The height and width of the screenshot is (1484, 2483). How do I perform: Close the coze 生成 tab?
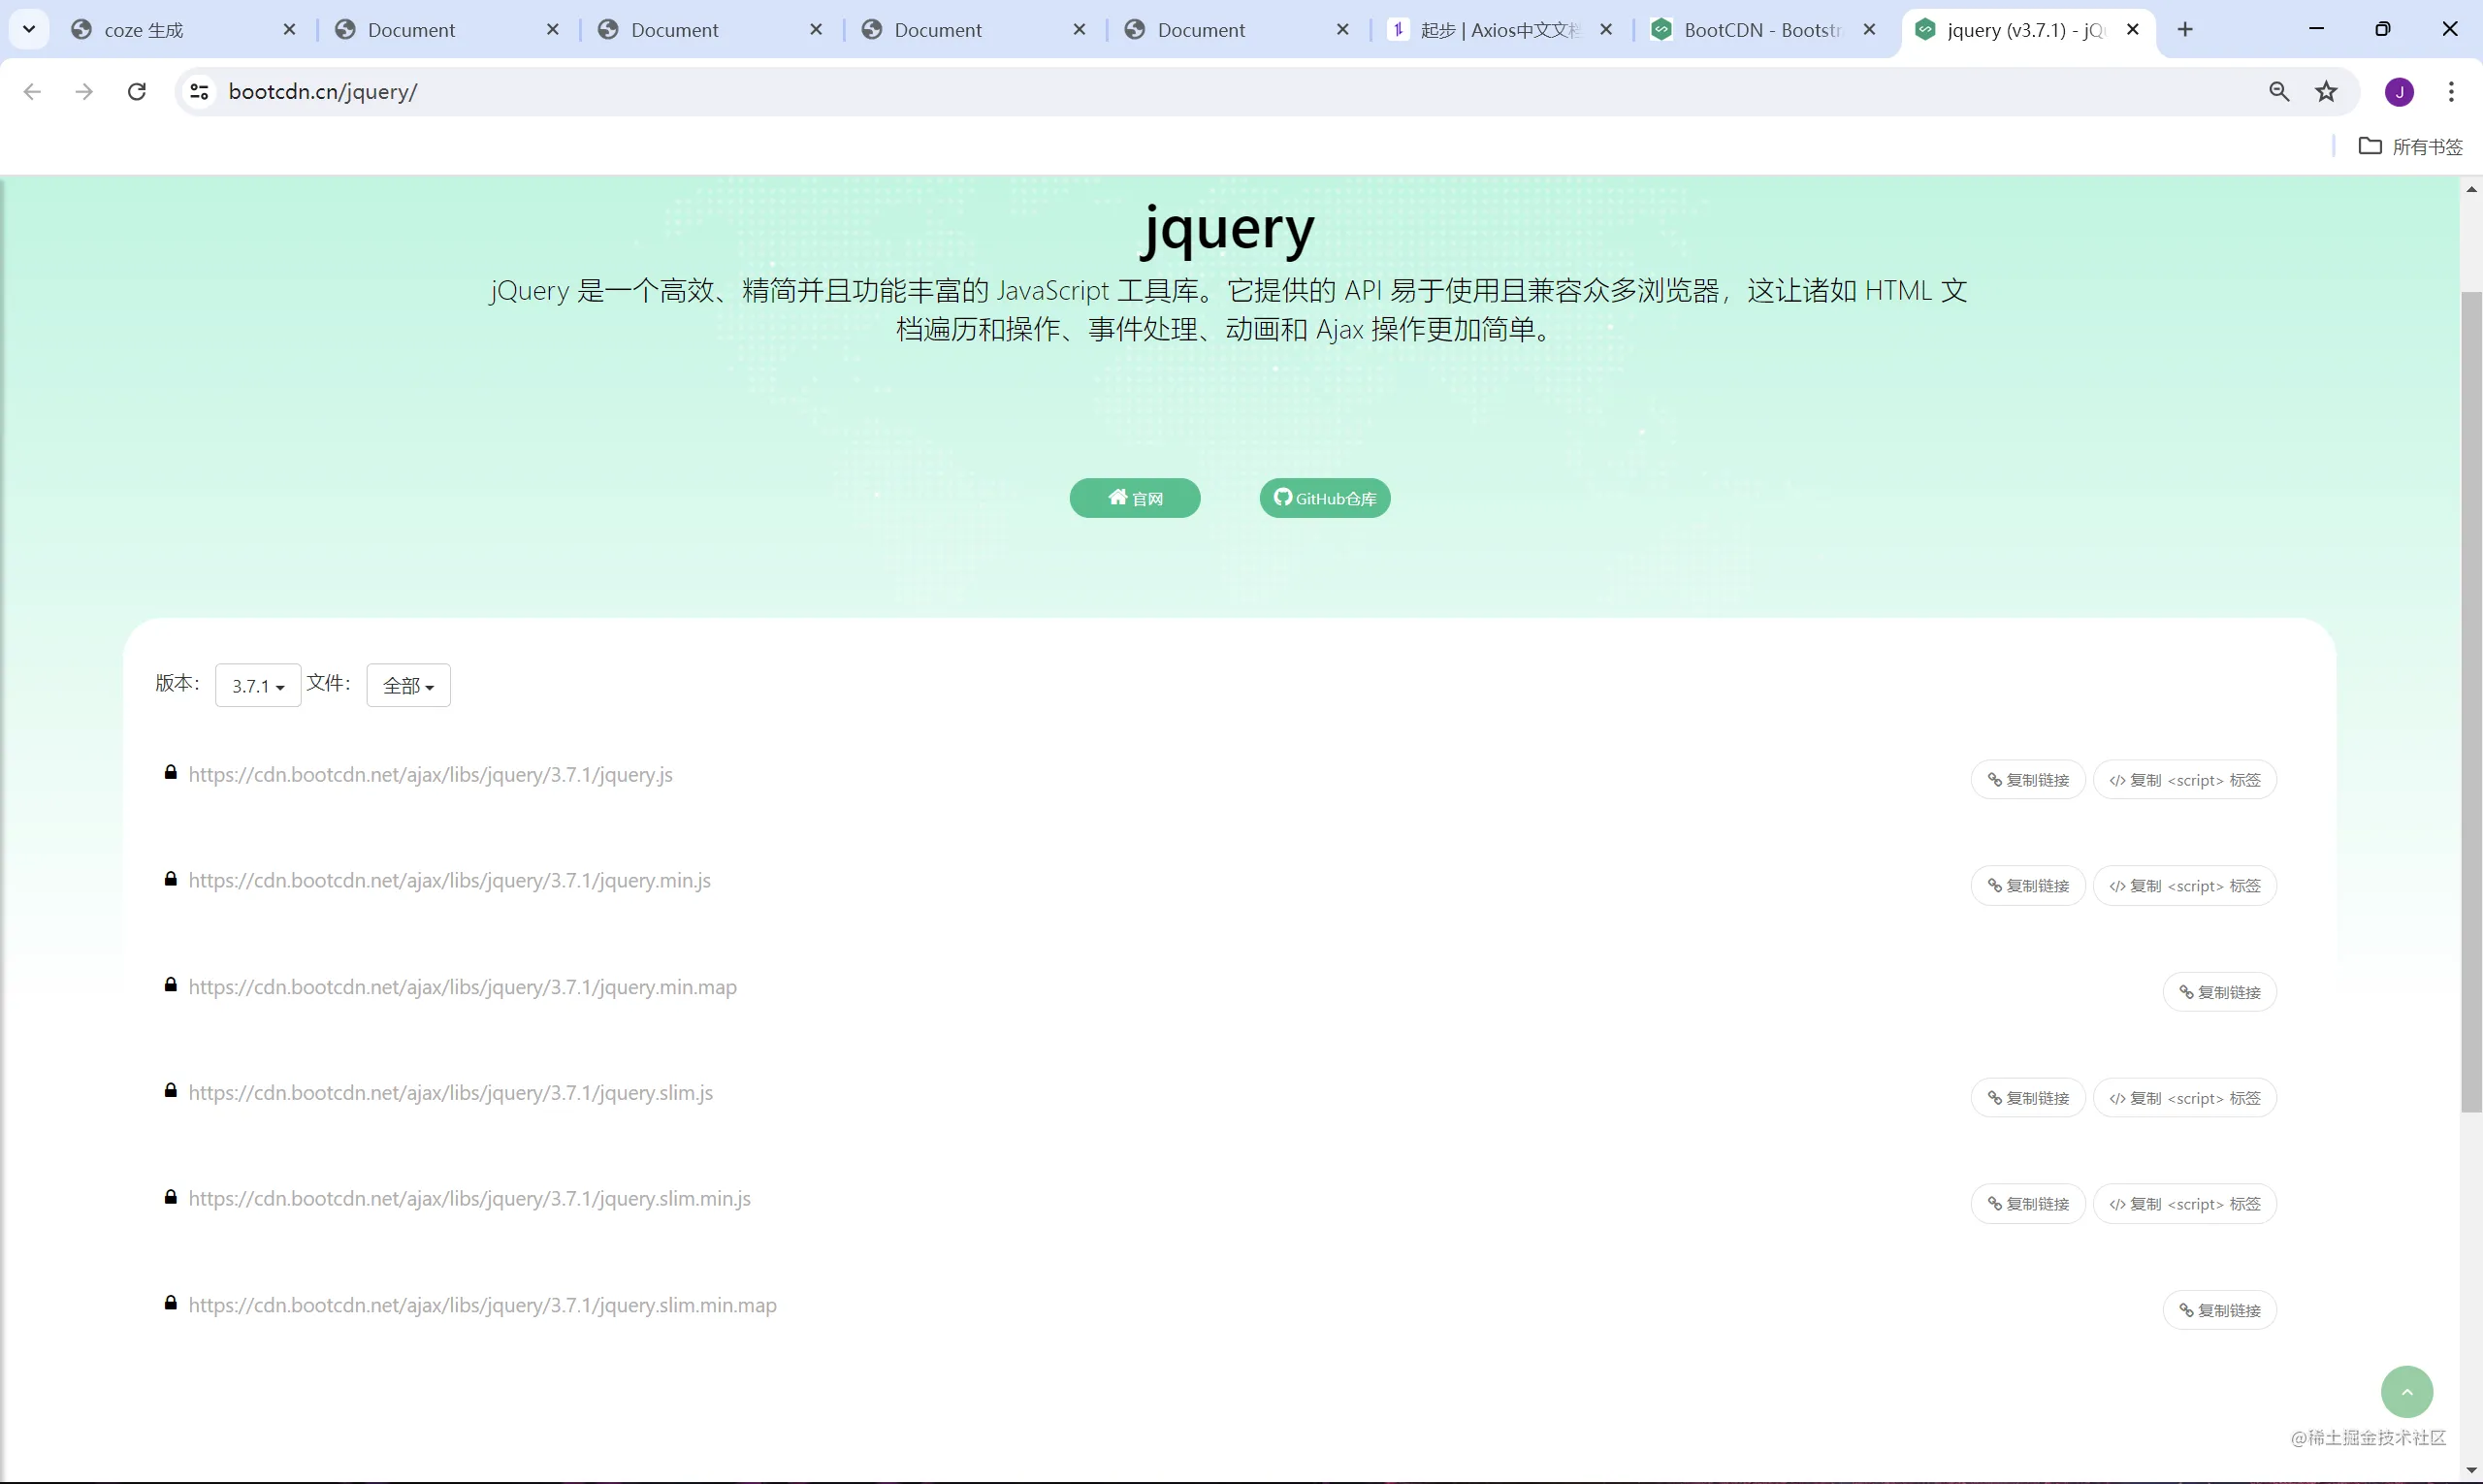tap(290, 30)
